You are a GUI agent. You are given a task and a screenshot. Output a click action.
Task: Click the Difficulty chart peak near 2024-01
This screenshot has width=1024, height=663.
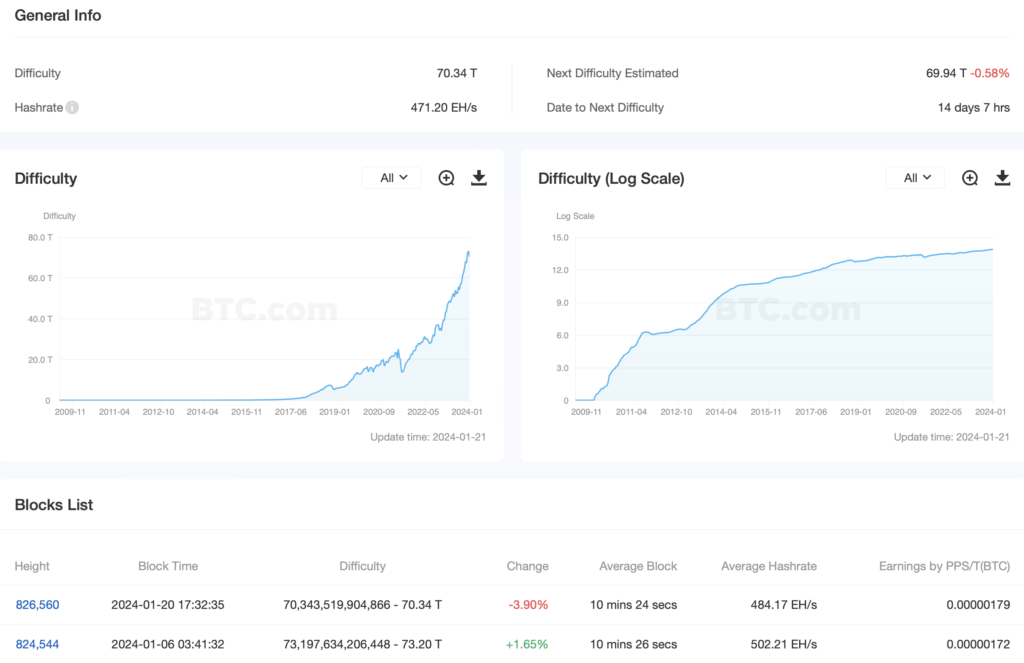pos(469,253)
